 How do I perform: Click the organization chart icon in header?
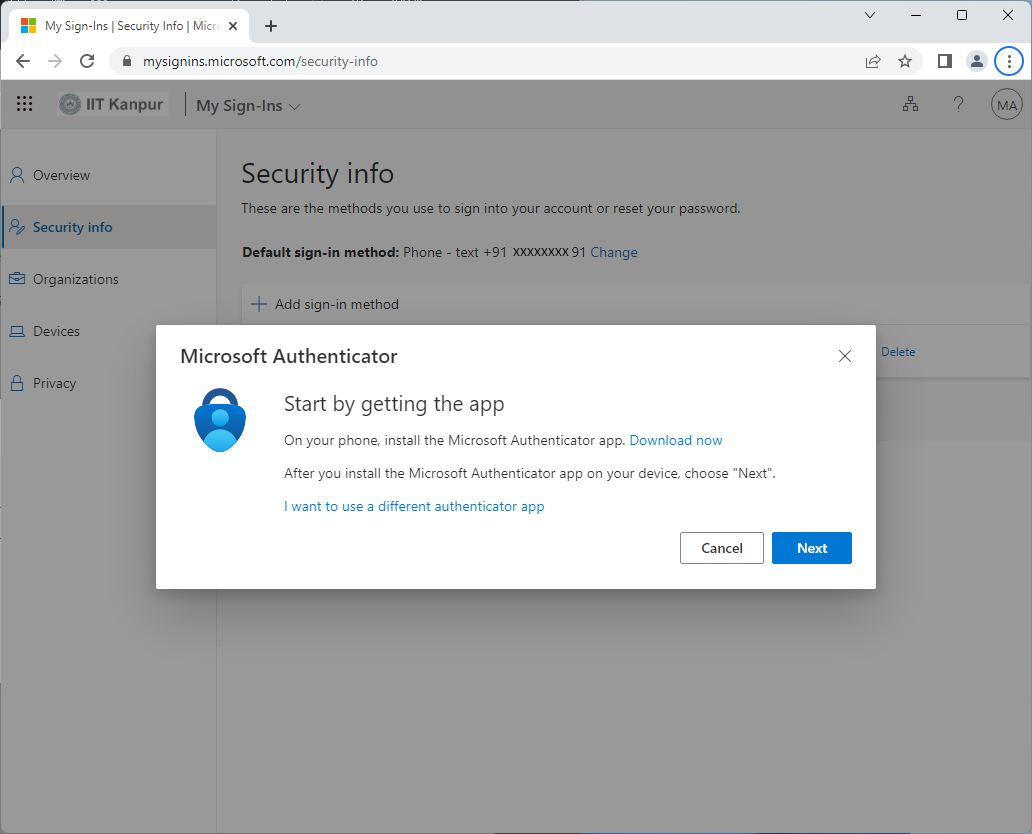(910, 104)
